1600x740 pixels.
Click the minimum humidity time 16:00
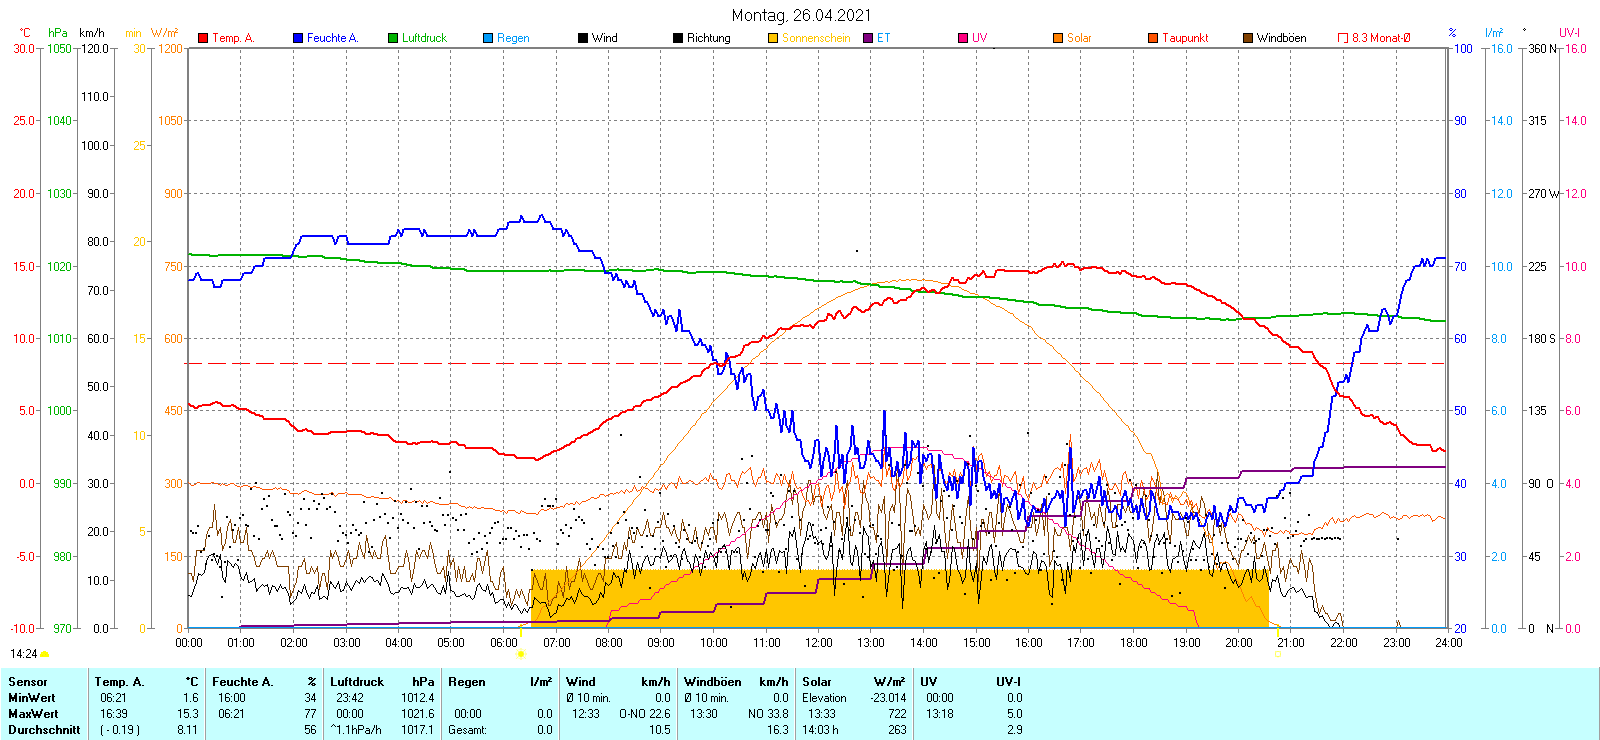(231, 698)
